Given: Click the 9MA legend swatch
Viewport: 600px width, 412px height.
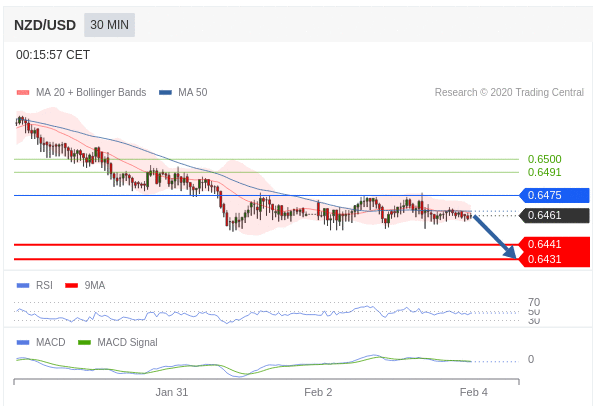Looking at the screenshot, I should (x=72, y=285).
